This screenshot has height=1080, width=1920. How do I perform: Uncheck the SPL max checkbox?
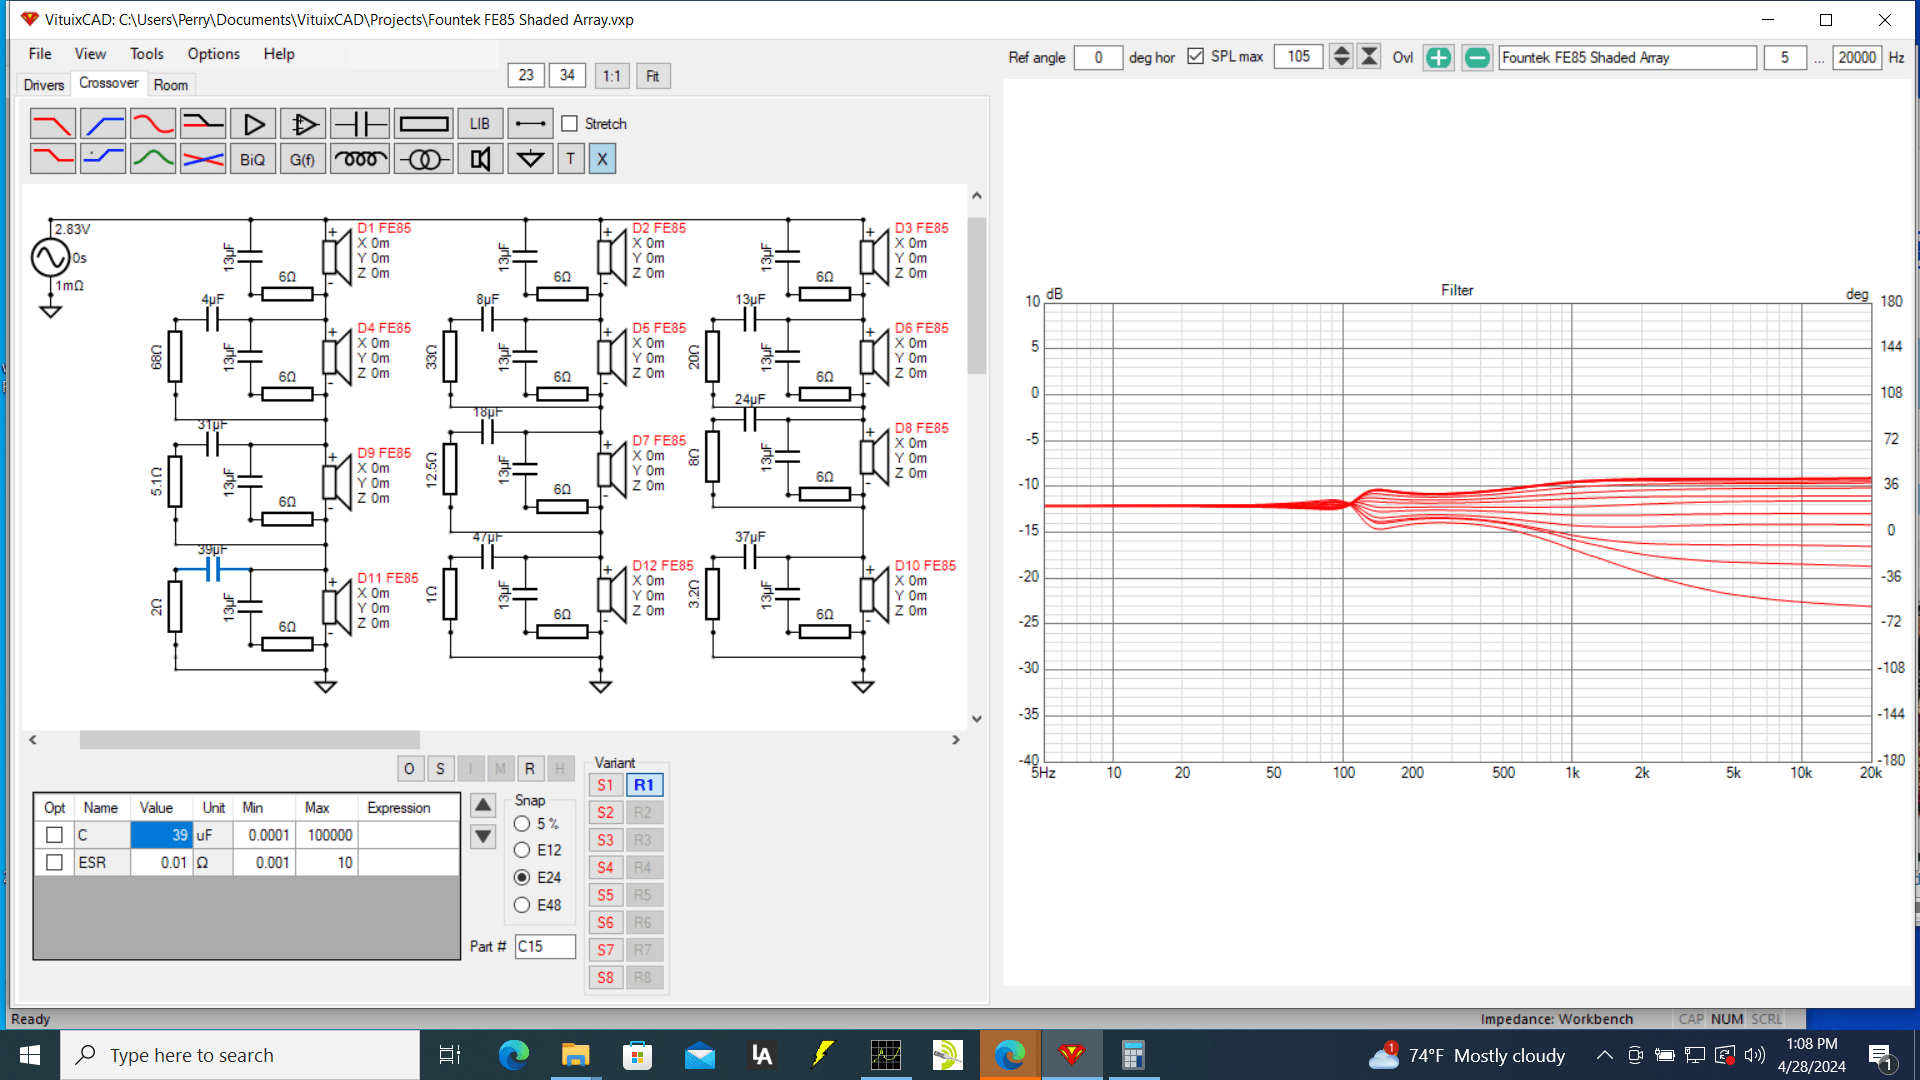pyautogui.click(x=1196, y=57)
